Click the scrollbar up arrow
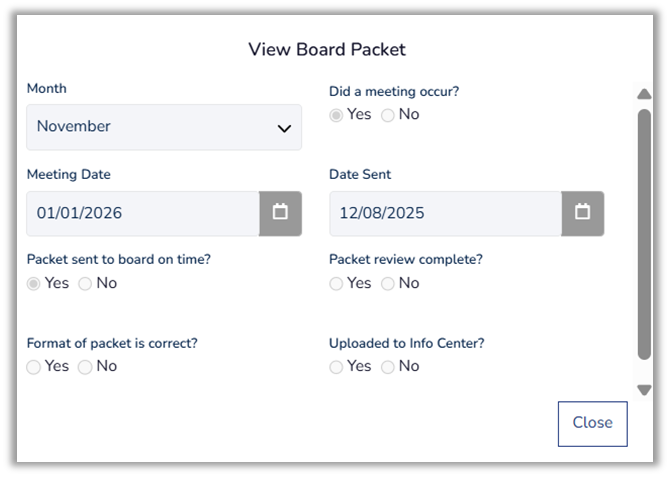The height and width of the screenshot is (477, 670). (x=644, y=94)
